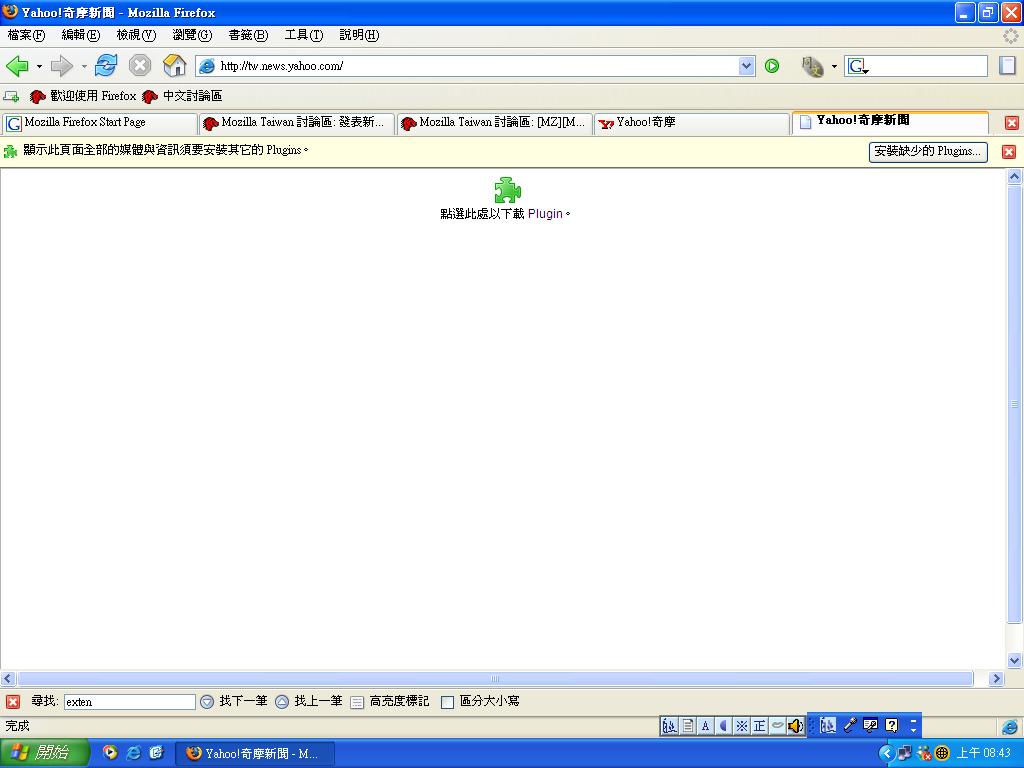Click the Find Previous (找上一筆) arrow icon
Screen dimensions: 1024x768
282,702
